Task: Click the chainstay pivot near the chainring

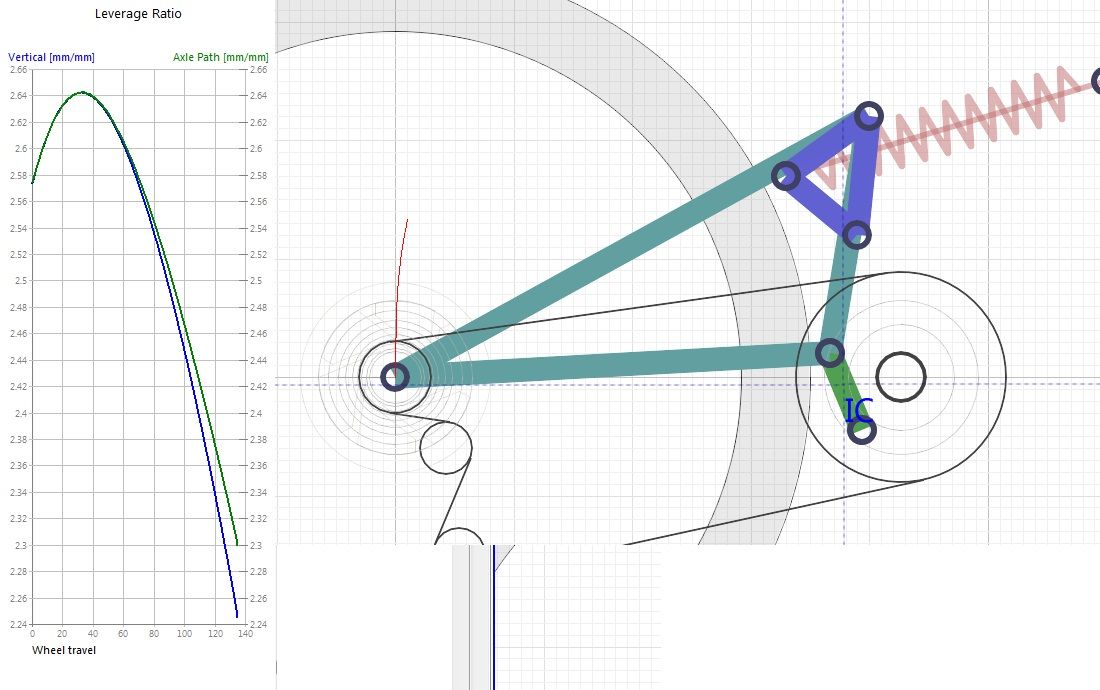Action: click(830, 352)
